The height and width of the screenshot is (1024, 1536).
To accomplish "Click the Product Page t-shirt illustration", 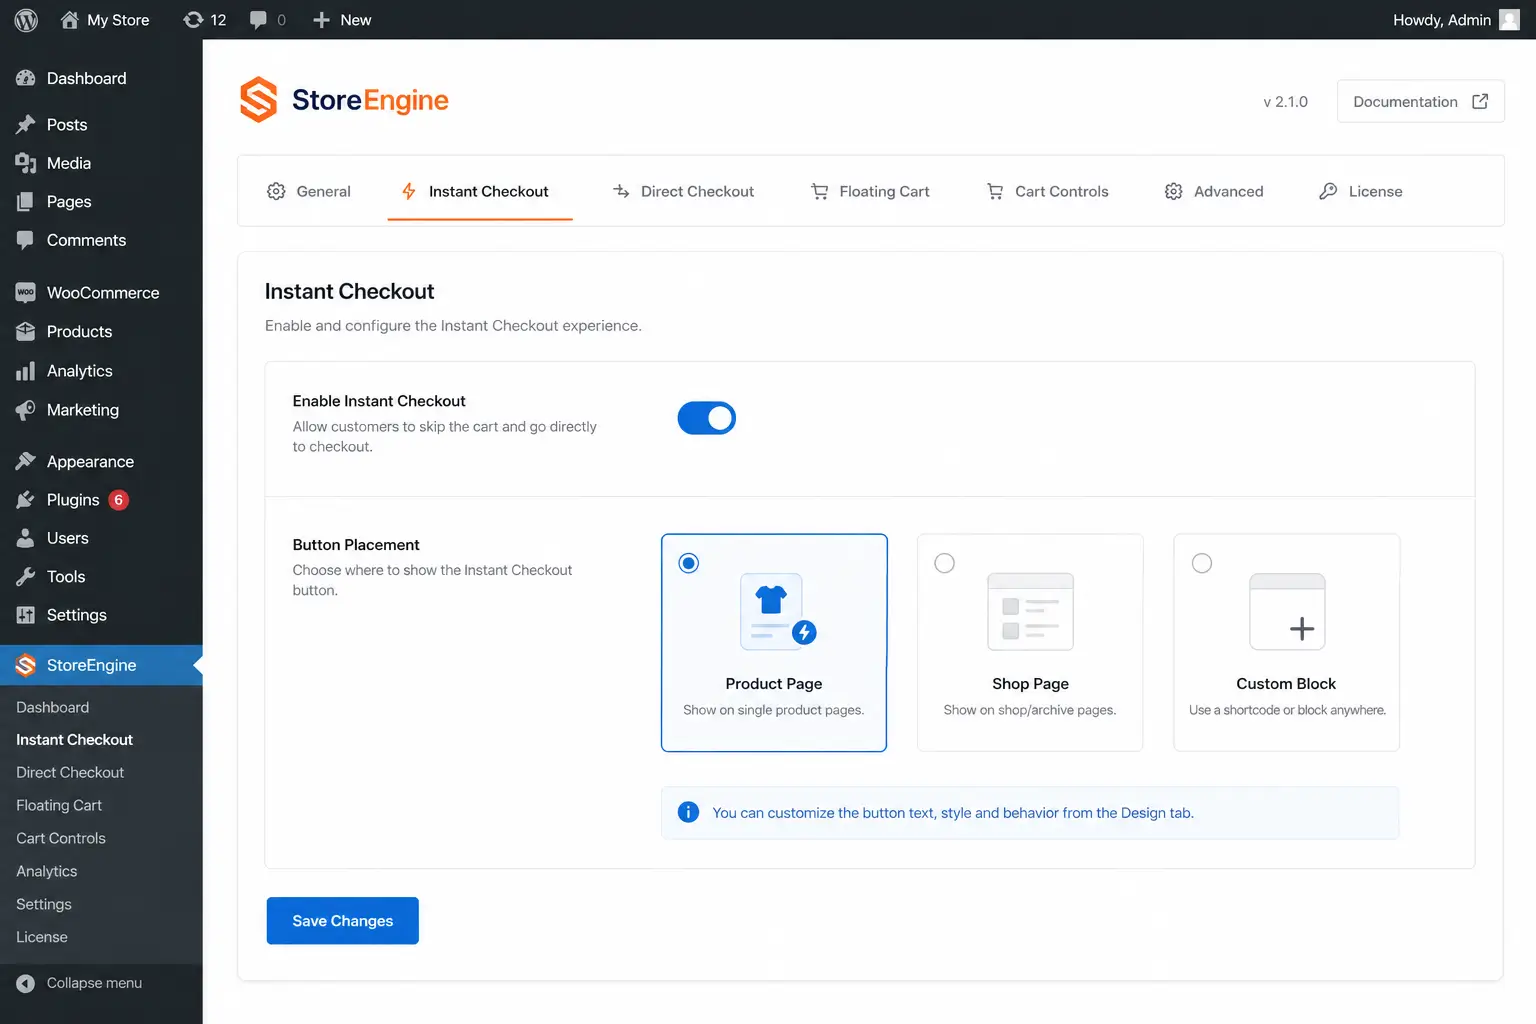I will coord(778,611).
